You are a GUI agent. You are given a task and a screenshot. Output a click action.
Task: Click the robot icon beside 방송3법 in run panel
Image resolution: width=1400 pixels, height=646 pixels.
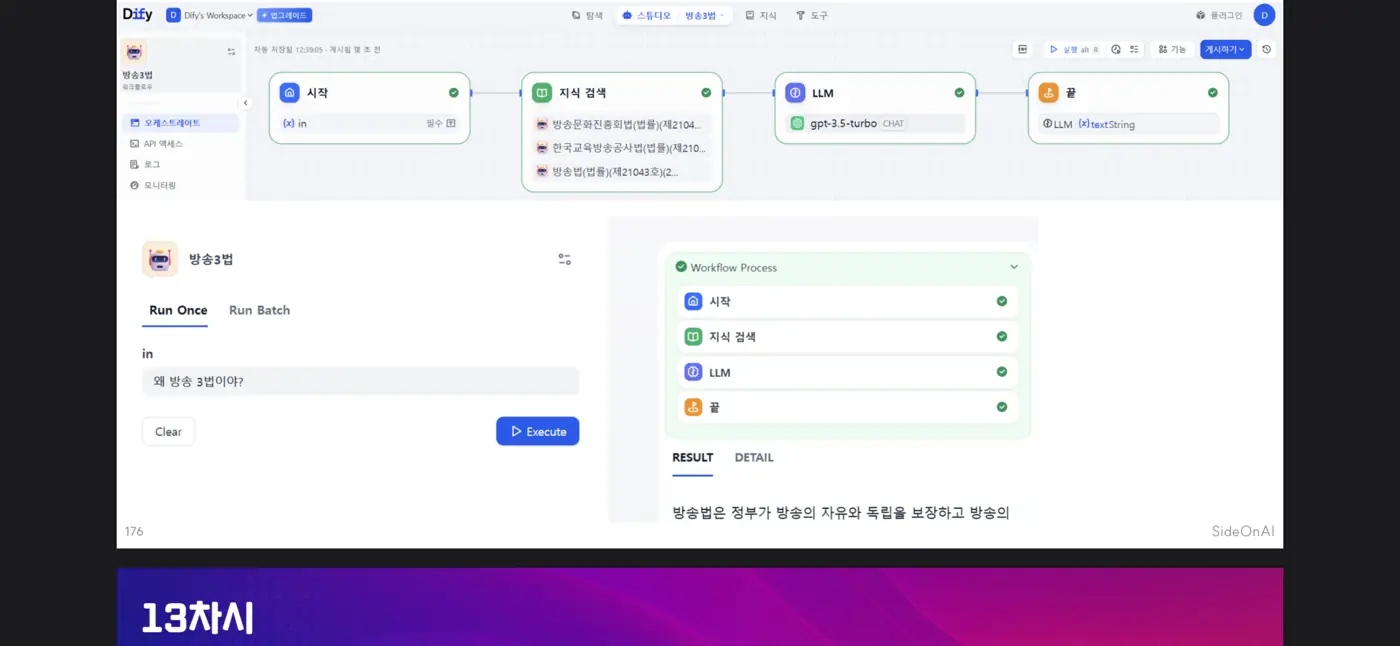coord(160,259)
